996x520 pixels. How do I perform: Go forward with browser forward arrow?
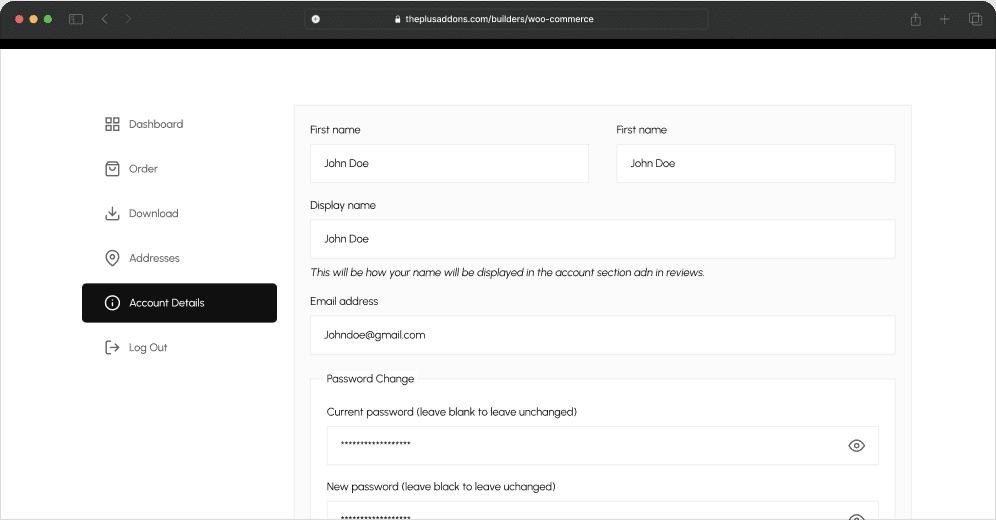[128, 19]
